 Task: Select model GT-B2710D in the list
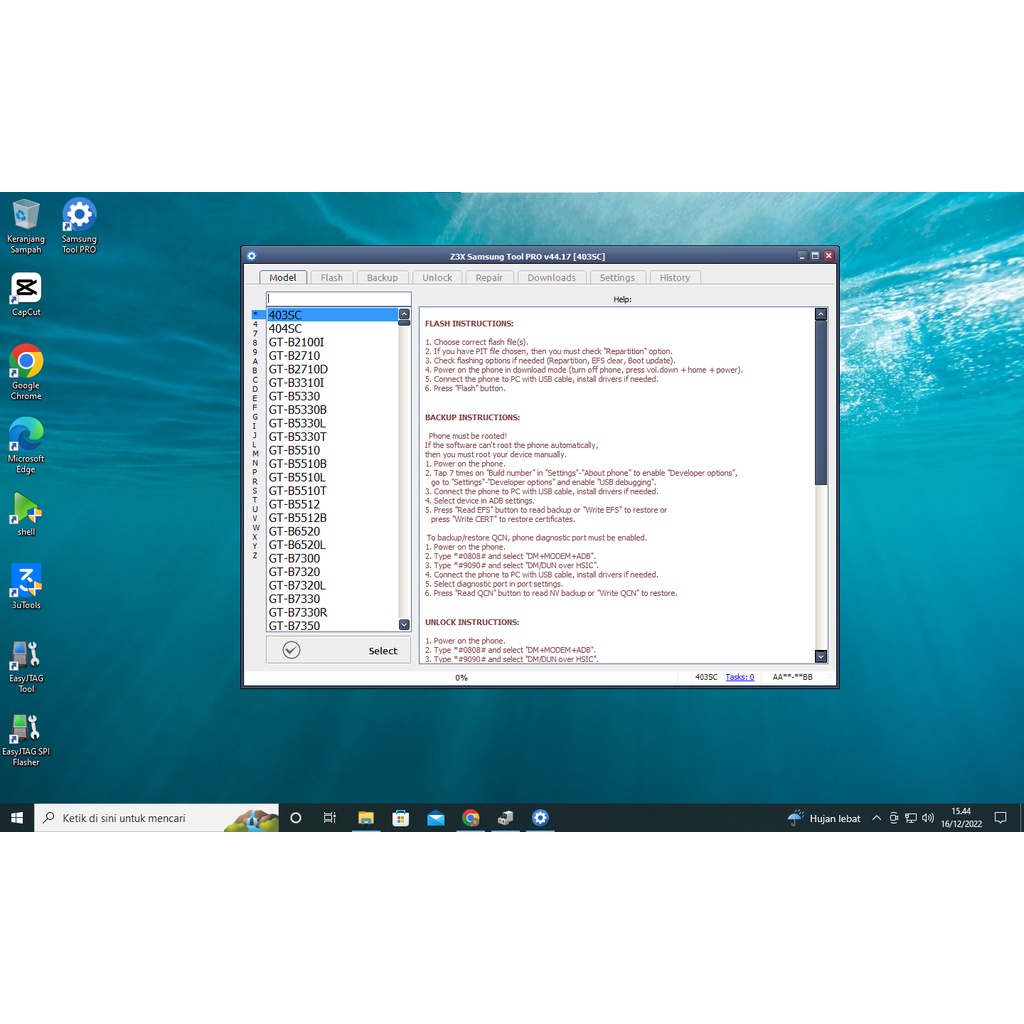(x=332, y=369)
